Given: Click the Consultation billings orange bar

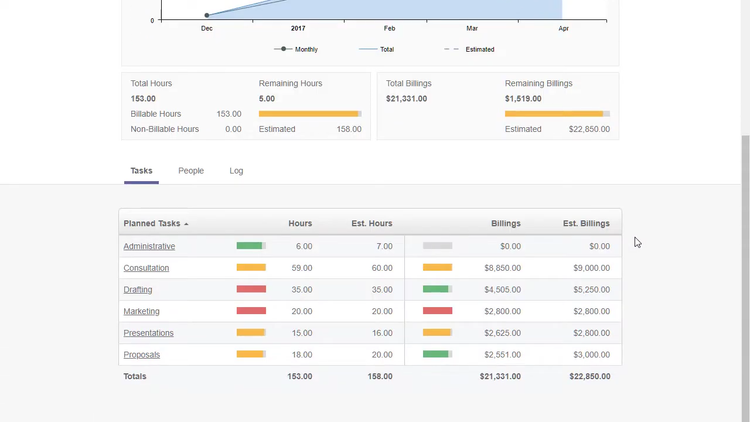Looking at the screenshot, I should 437,267.
